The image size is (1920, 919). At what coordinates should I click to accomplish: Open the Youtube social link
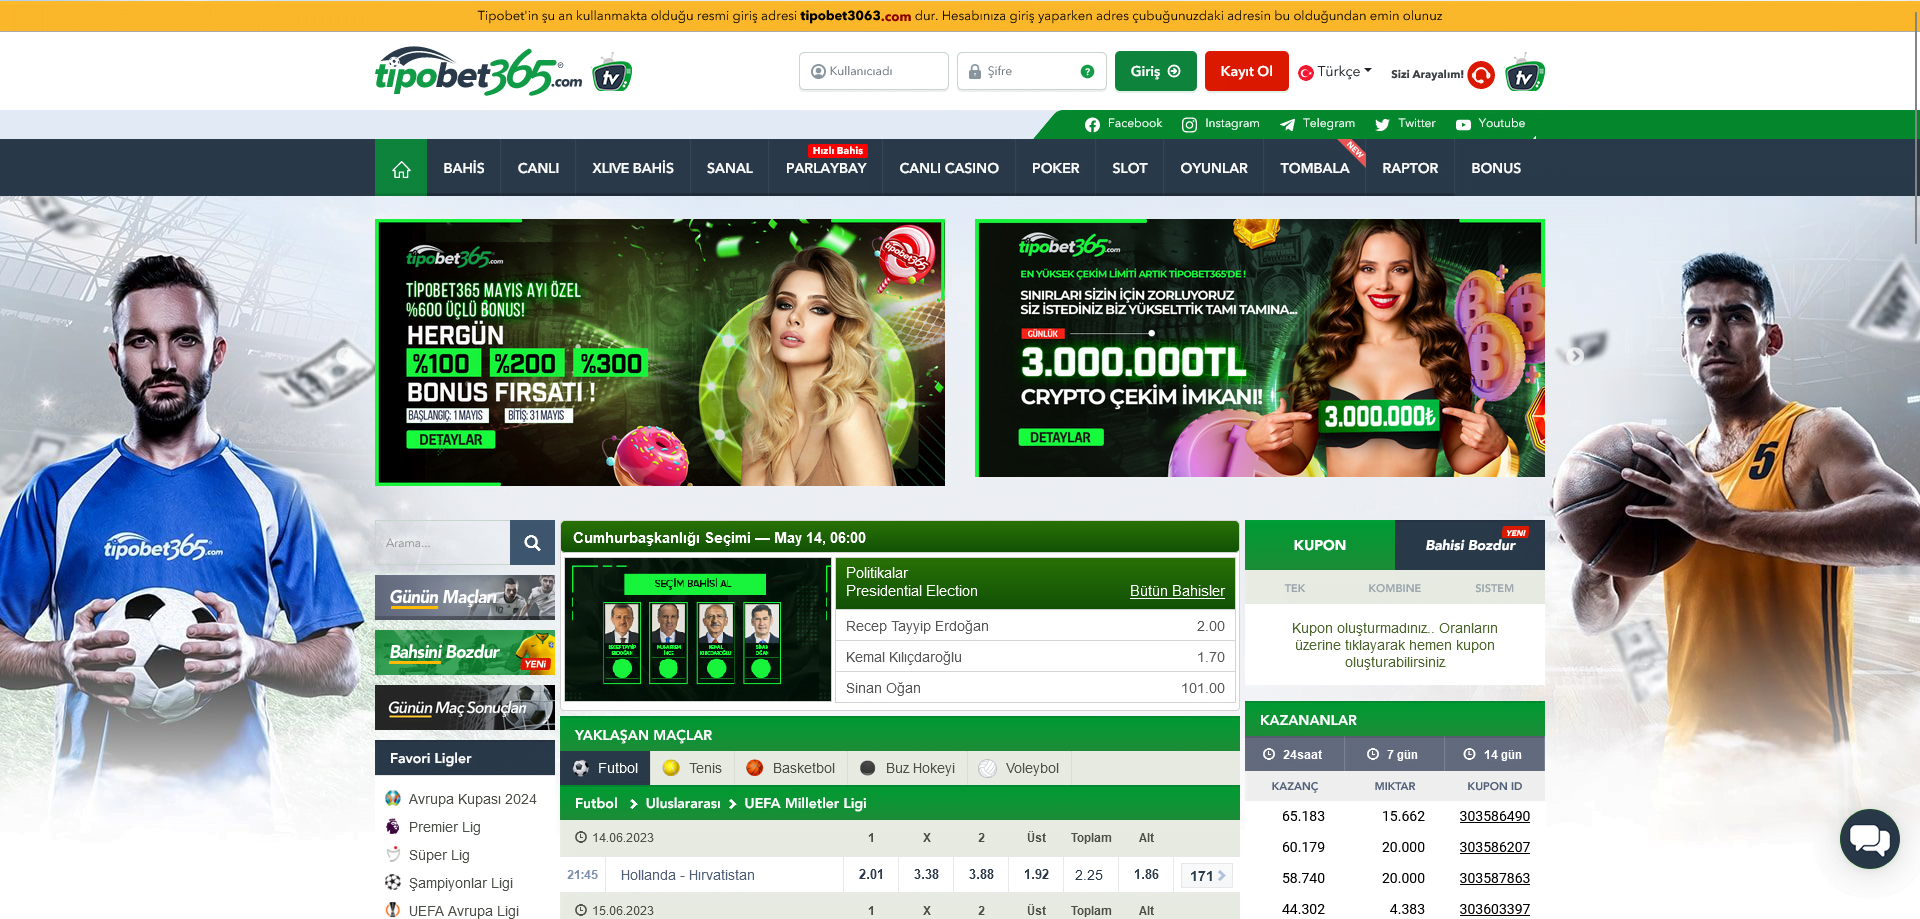[x=1490, y=124]
